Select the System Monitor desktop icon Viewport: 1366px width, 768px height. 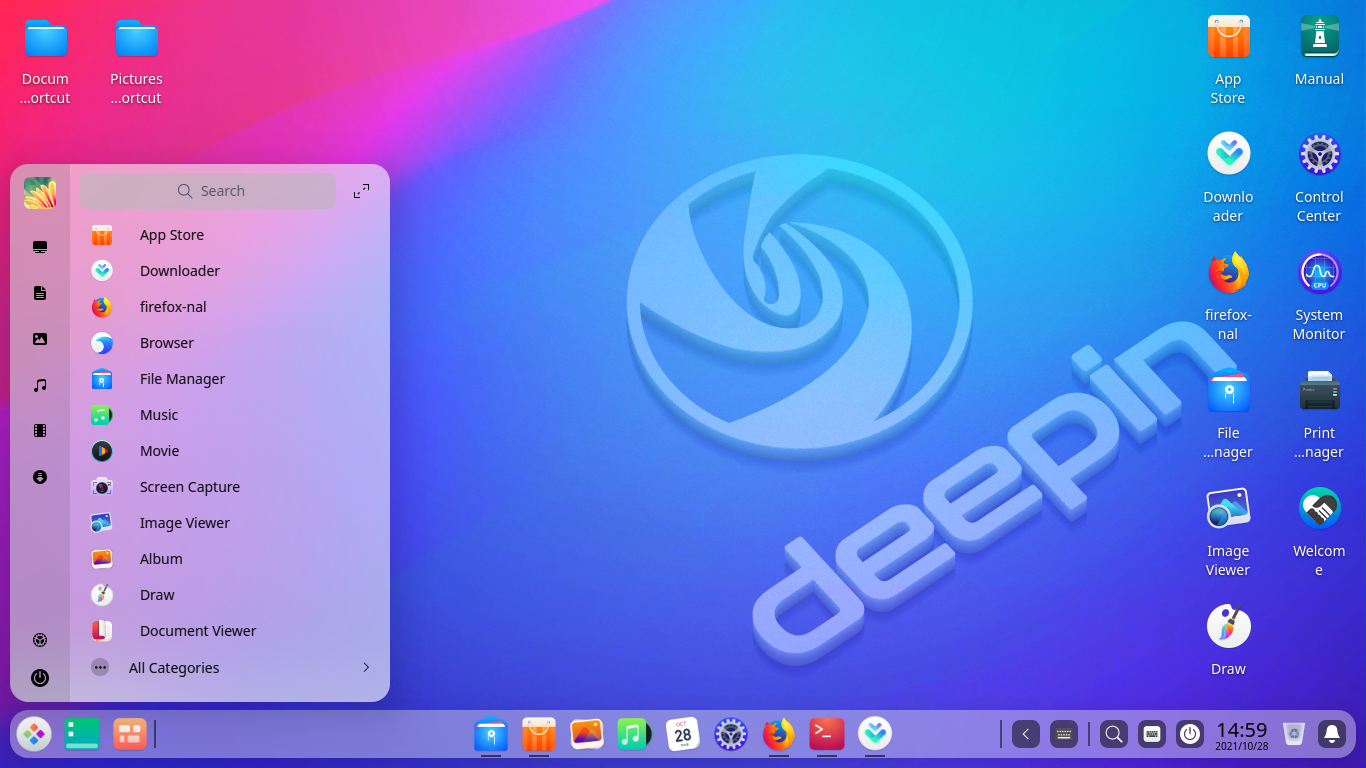point(1319,296)
